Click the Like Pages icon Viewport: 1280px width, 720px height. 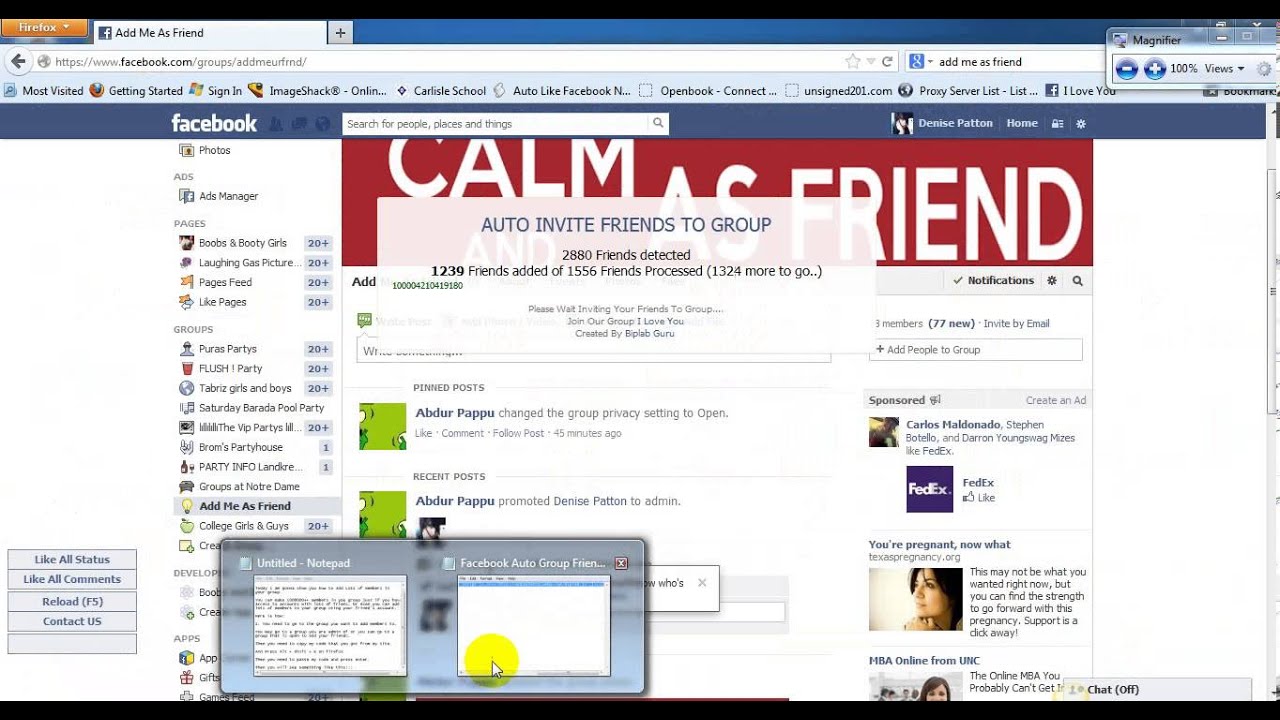pyautogui.click(x=186, y=302)
